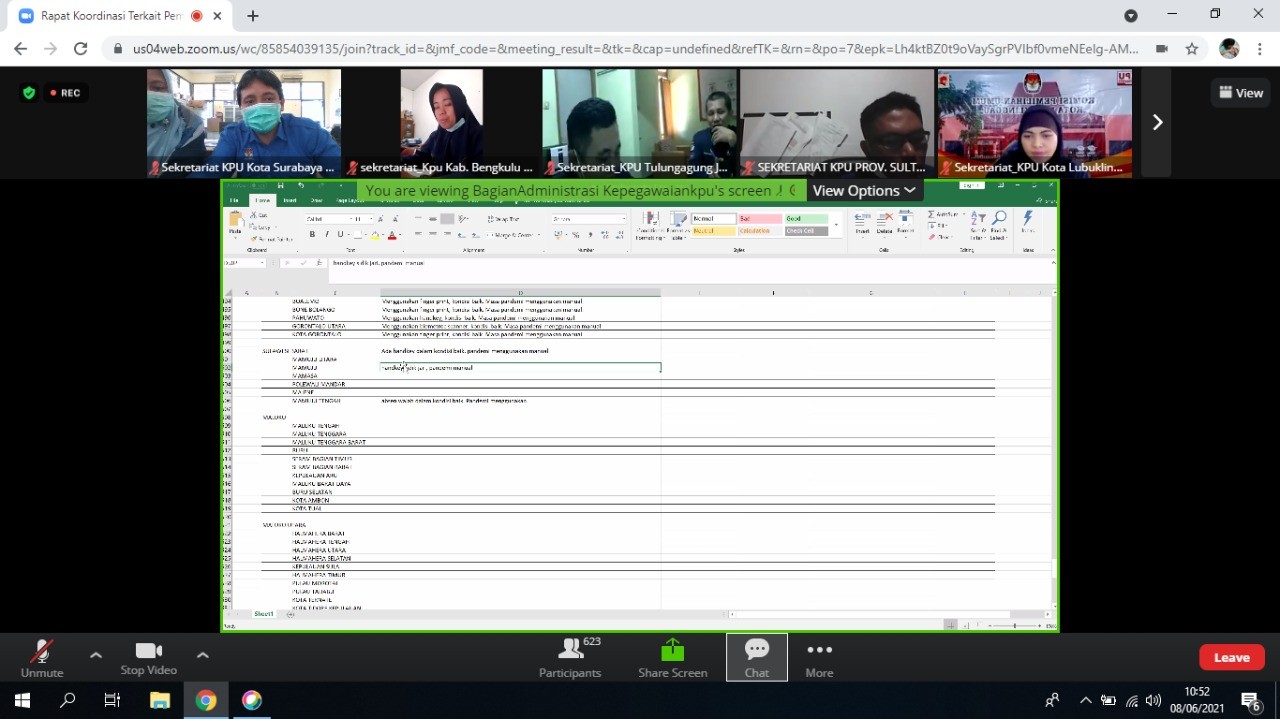1280x719 pixels.
Task: Select the Sekretariat KPU Kota Surabaya video
Action: point(244,122)
